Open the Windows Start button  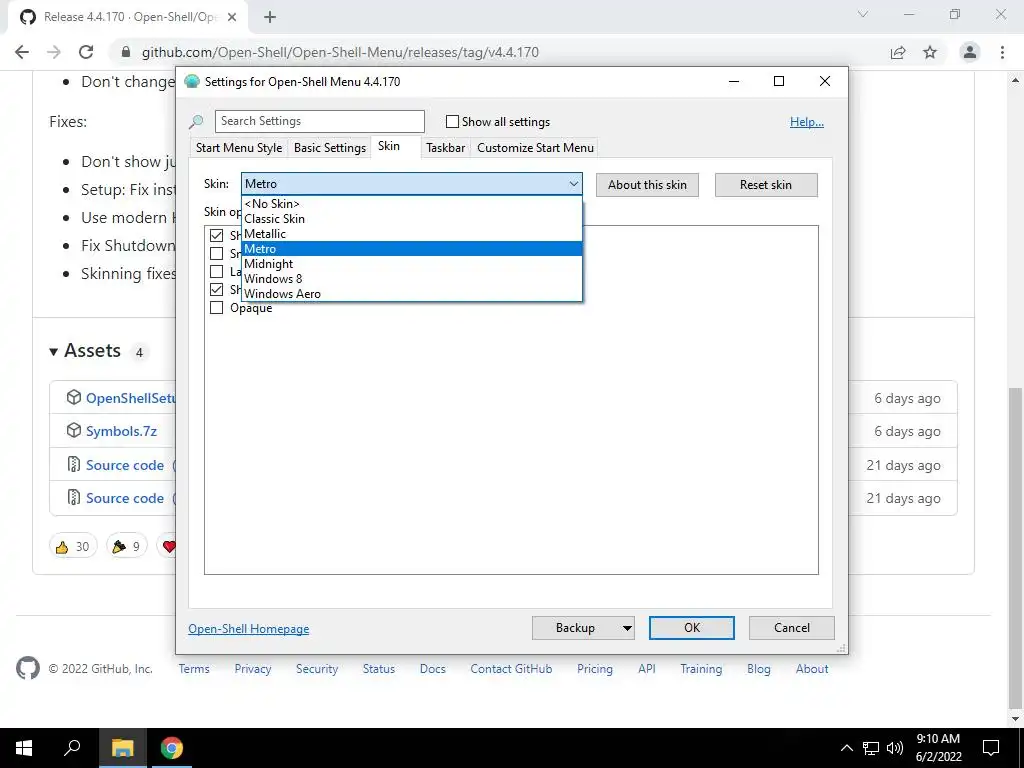point(24,748)
